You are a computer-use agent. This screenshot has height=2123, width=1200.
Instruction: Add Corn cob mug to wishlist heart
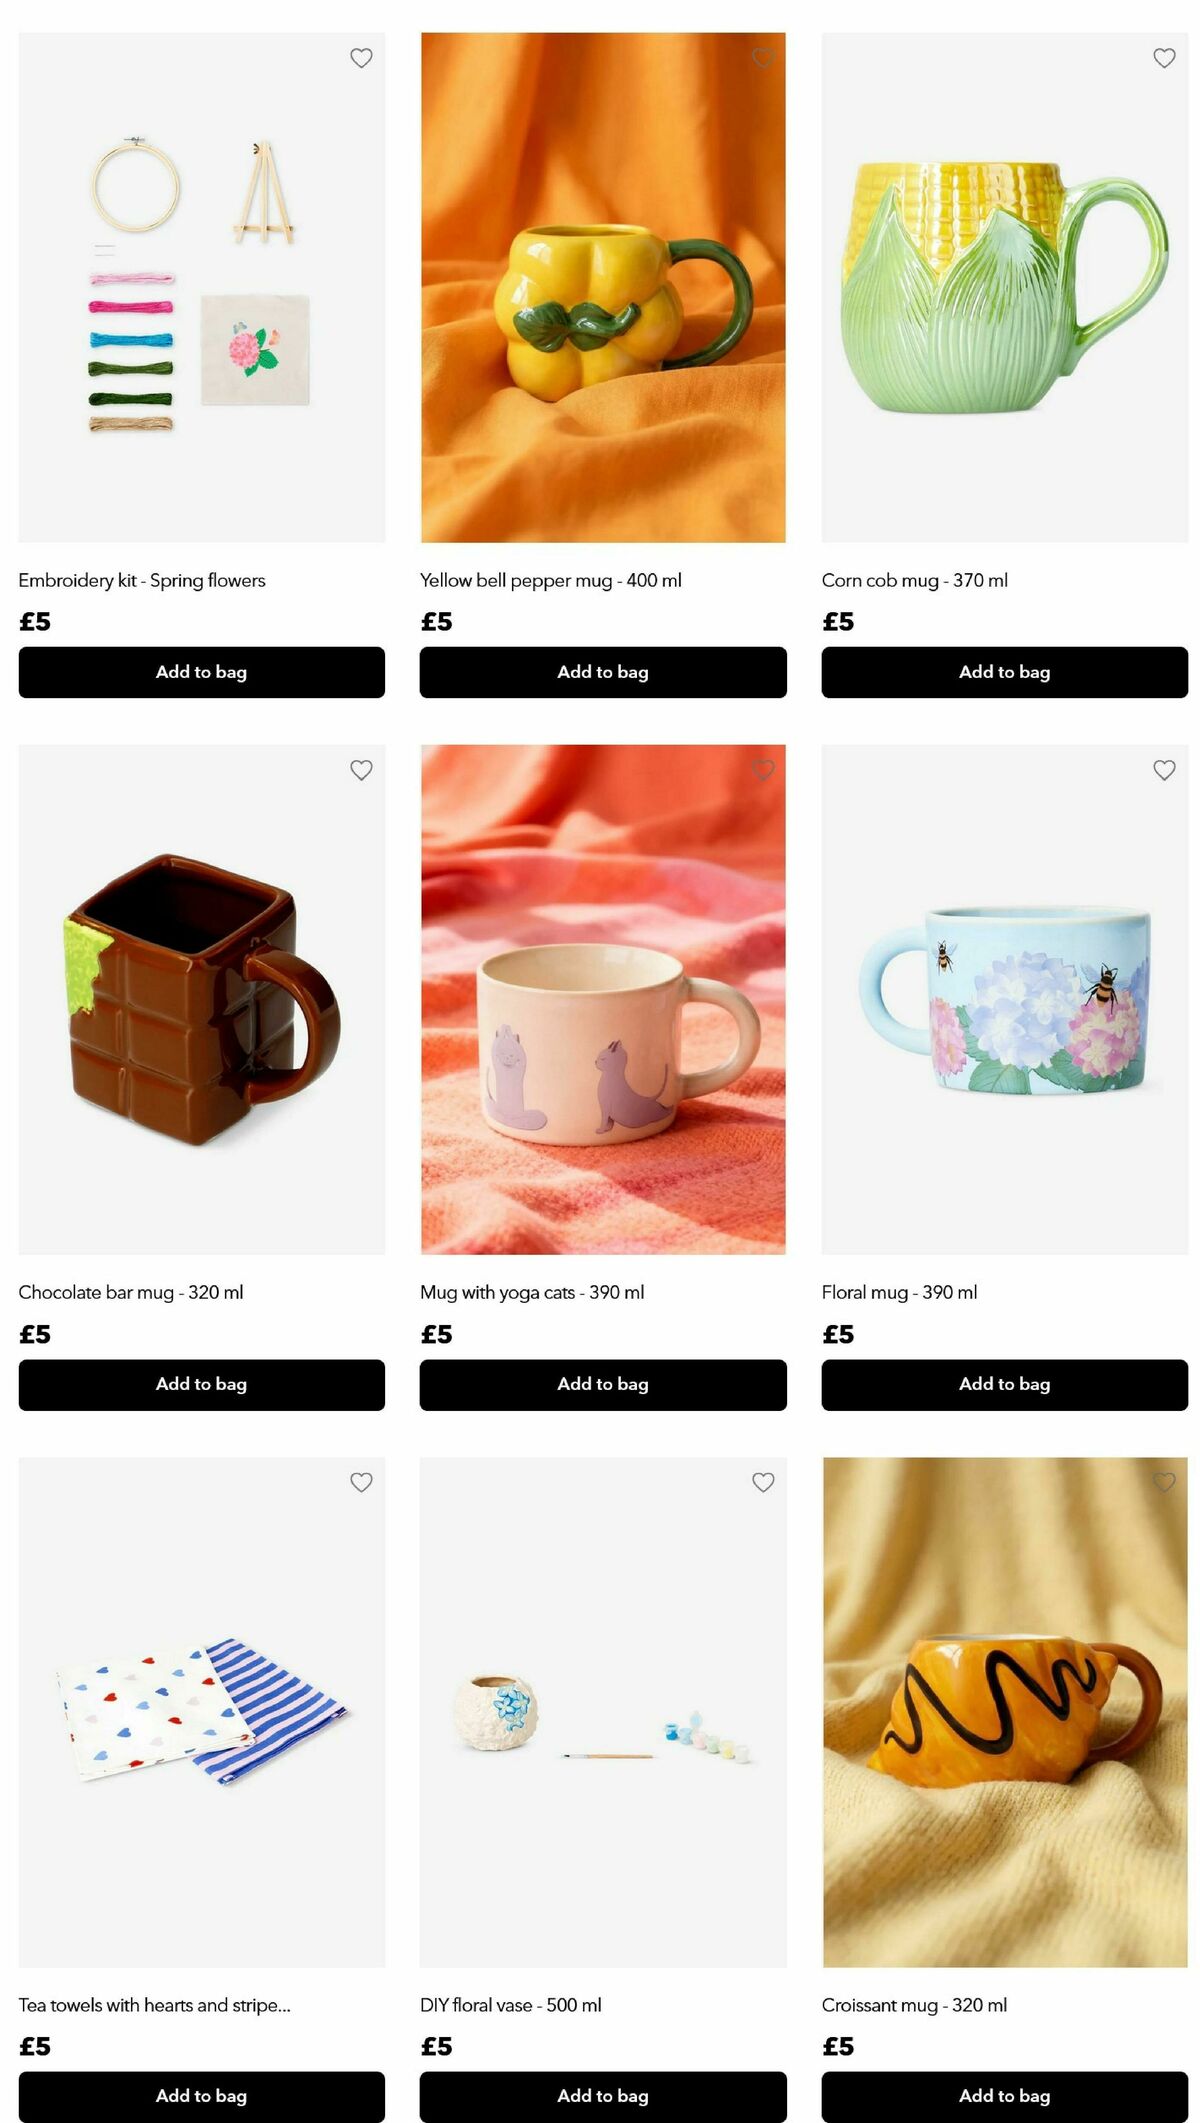pyautogui.click(x=1164, y=58)
